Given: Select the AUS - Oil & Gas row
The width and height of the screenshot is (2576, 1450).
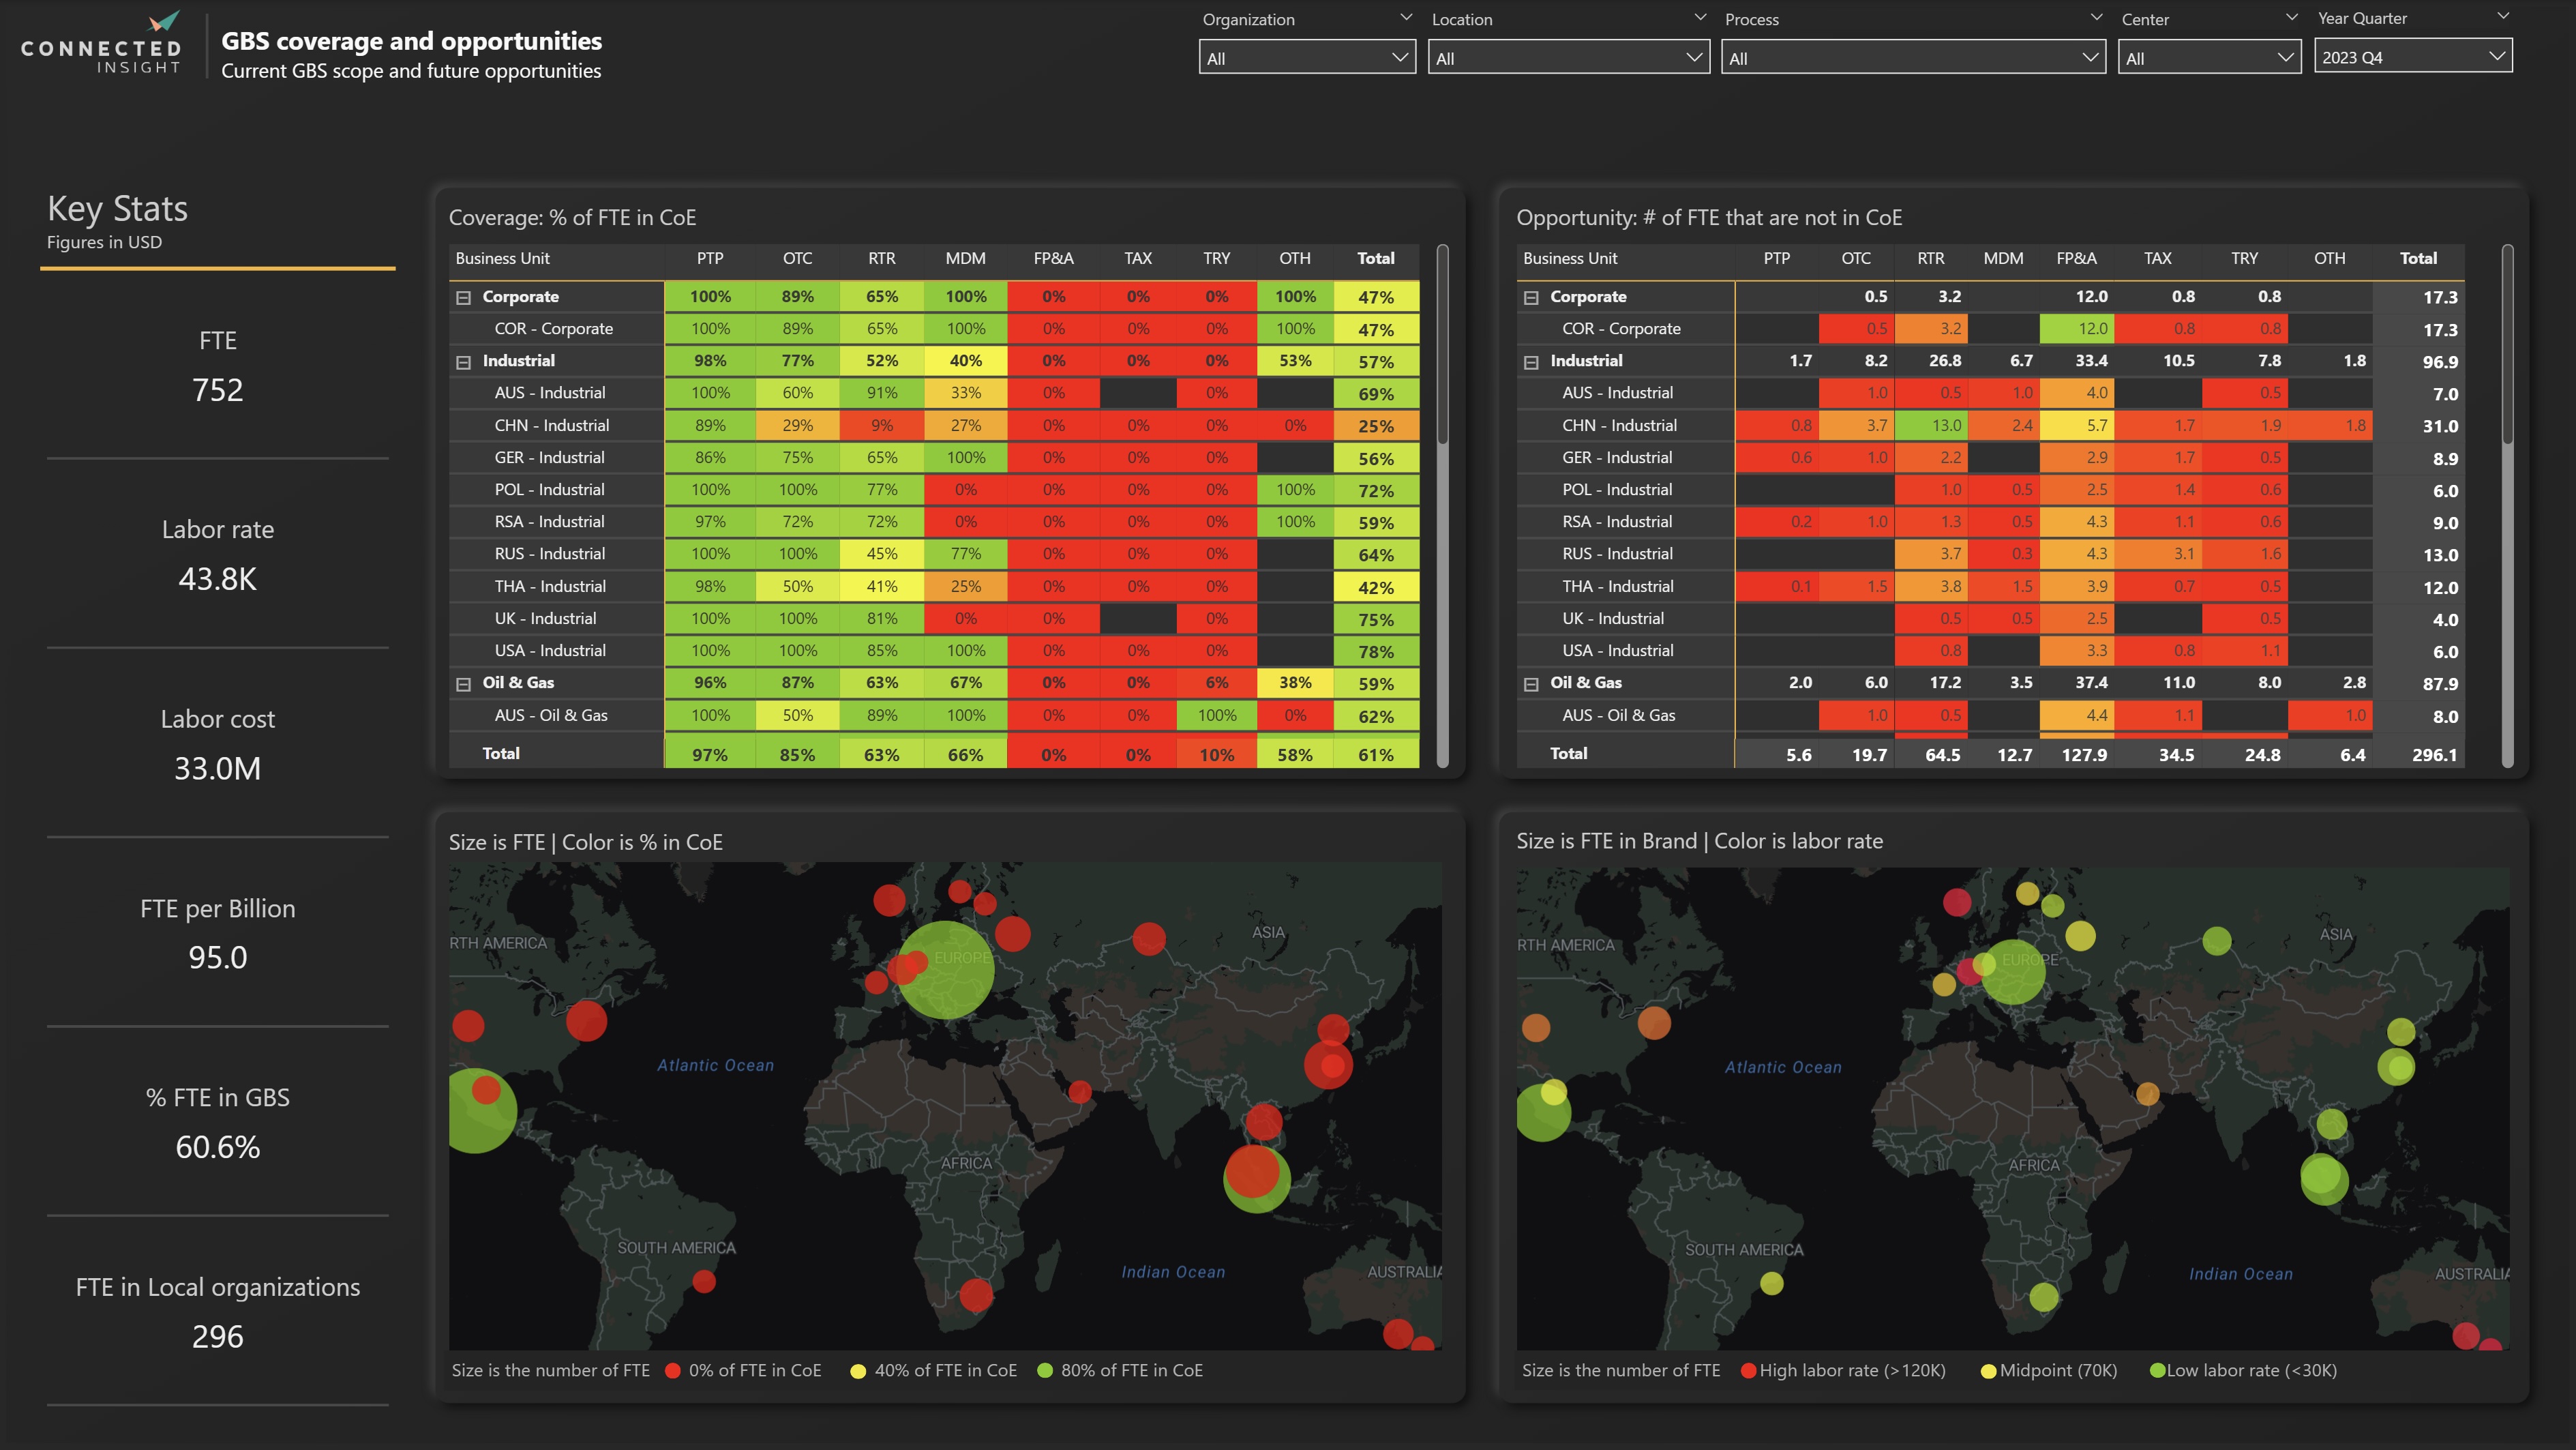Looking at the screenshot, I should pos(553,715).
